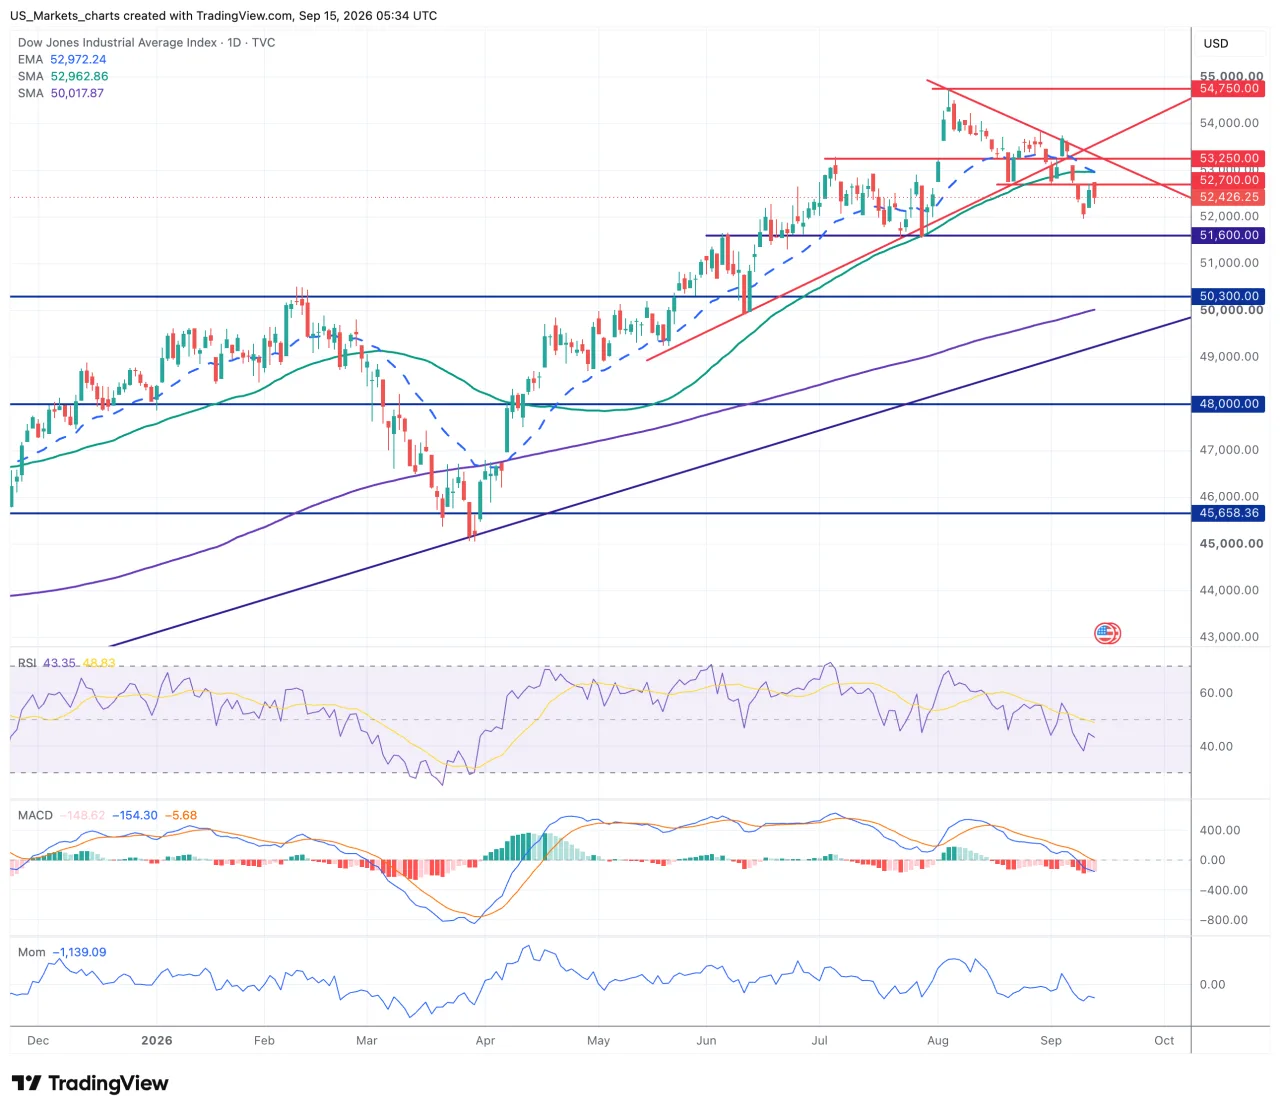
Task: Select the USD currency label
Action: point(1215,43)
